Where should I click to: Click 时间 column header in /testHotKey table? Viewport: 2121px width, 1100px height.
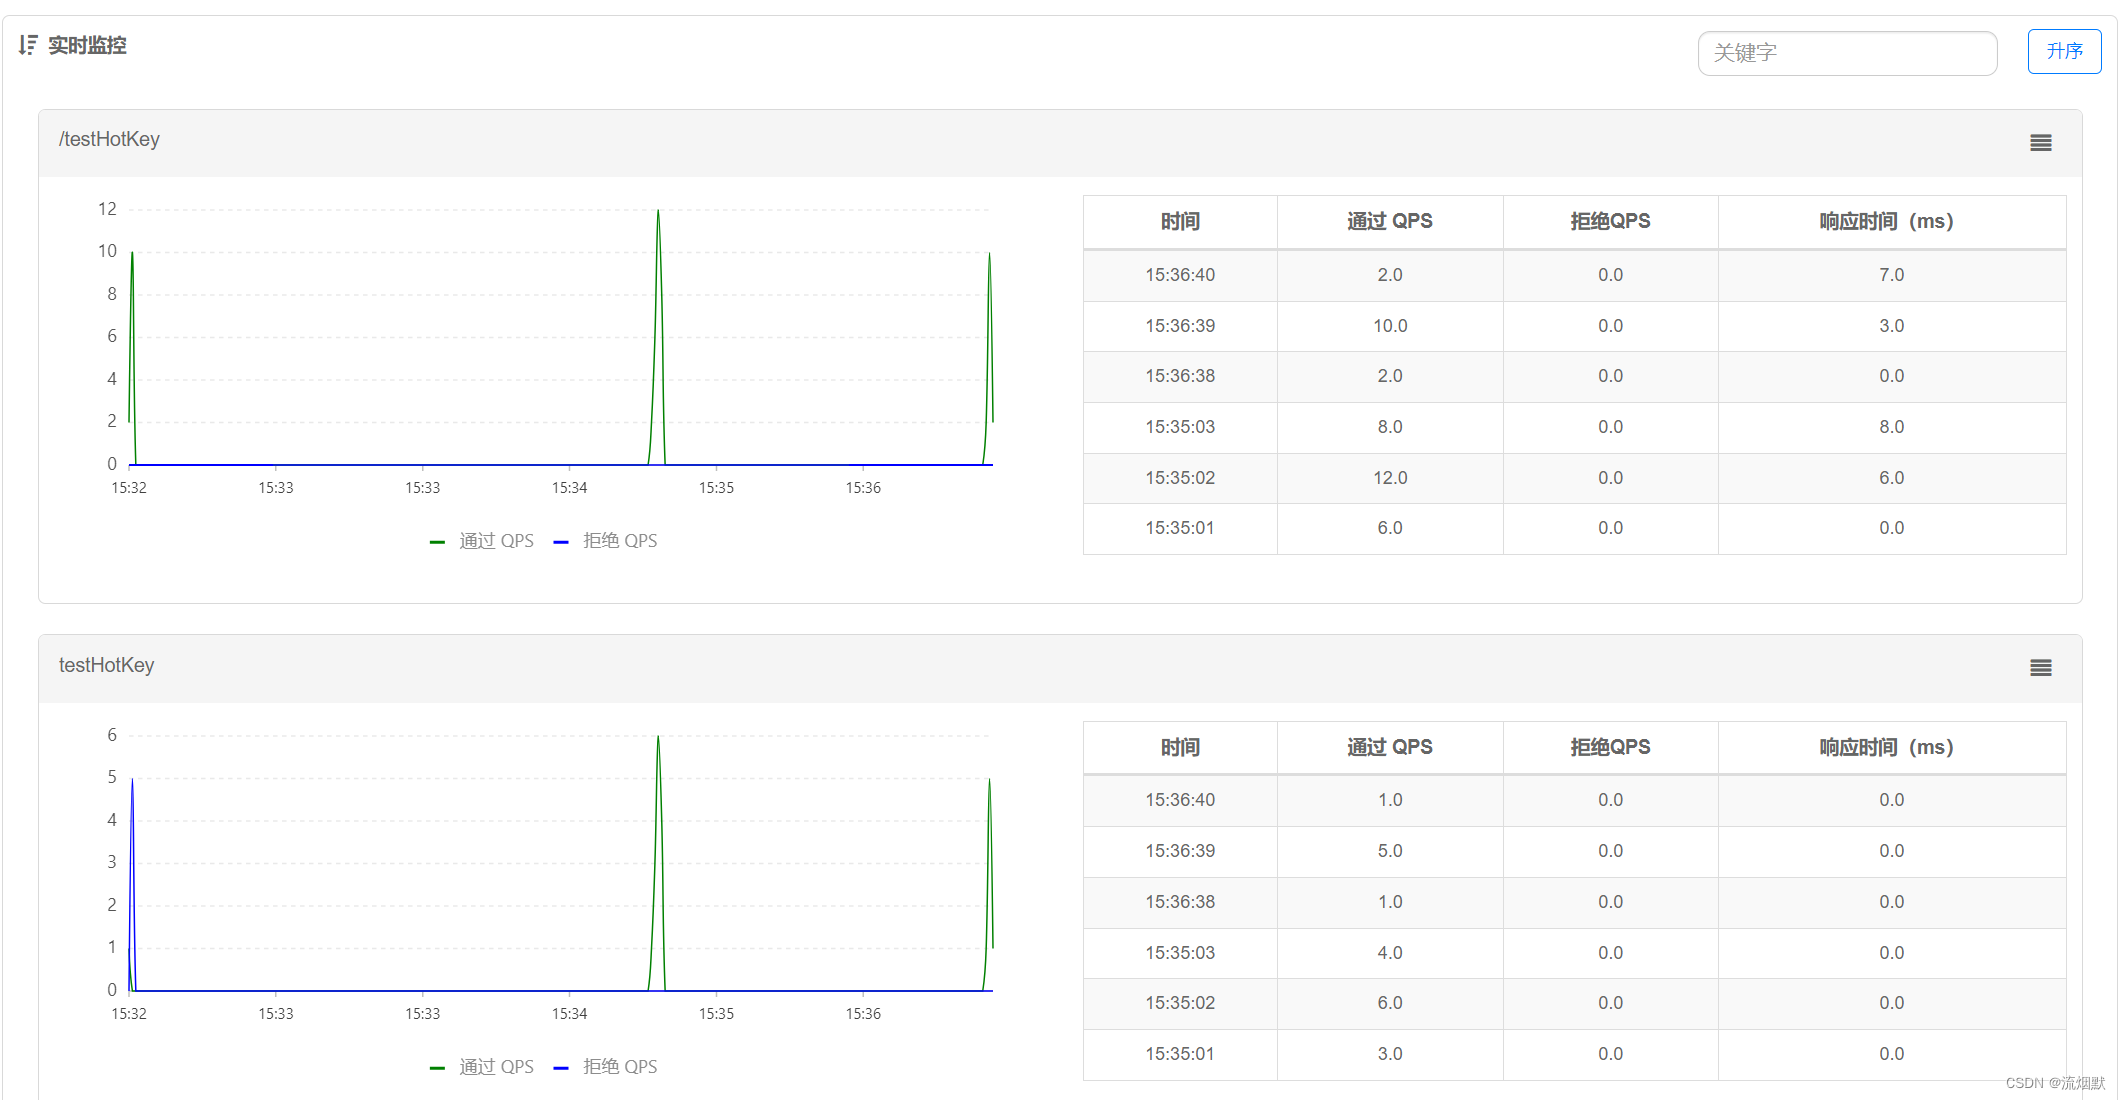[x=1180, y=222]
